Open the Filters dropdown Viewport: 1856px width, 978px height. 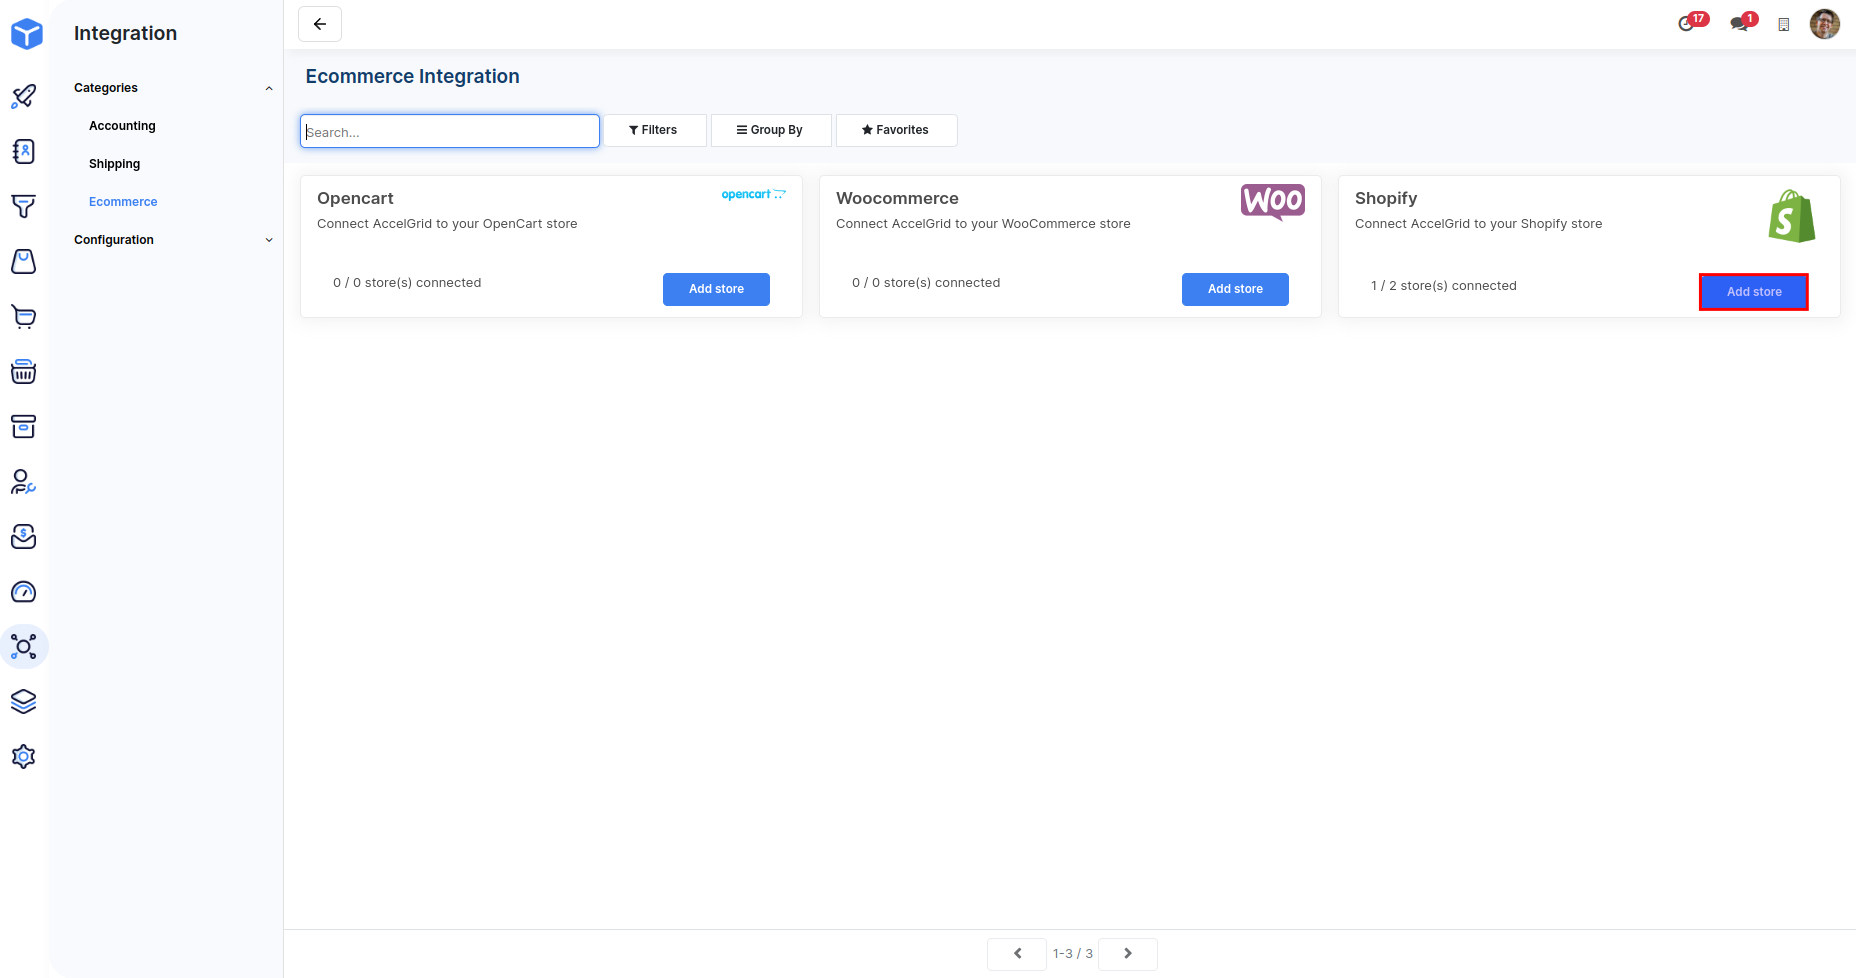(x=654, y=130)
